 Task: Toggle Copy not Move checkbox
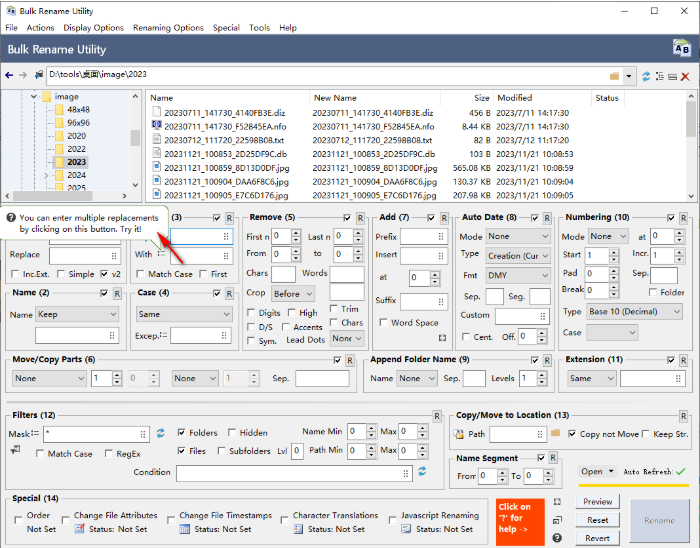(x=572, y=434)
